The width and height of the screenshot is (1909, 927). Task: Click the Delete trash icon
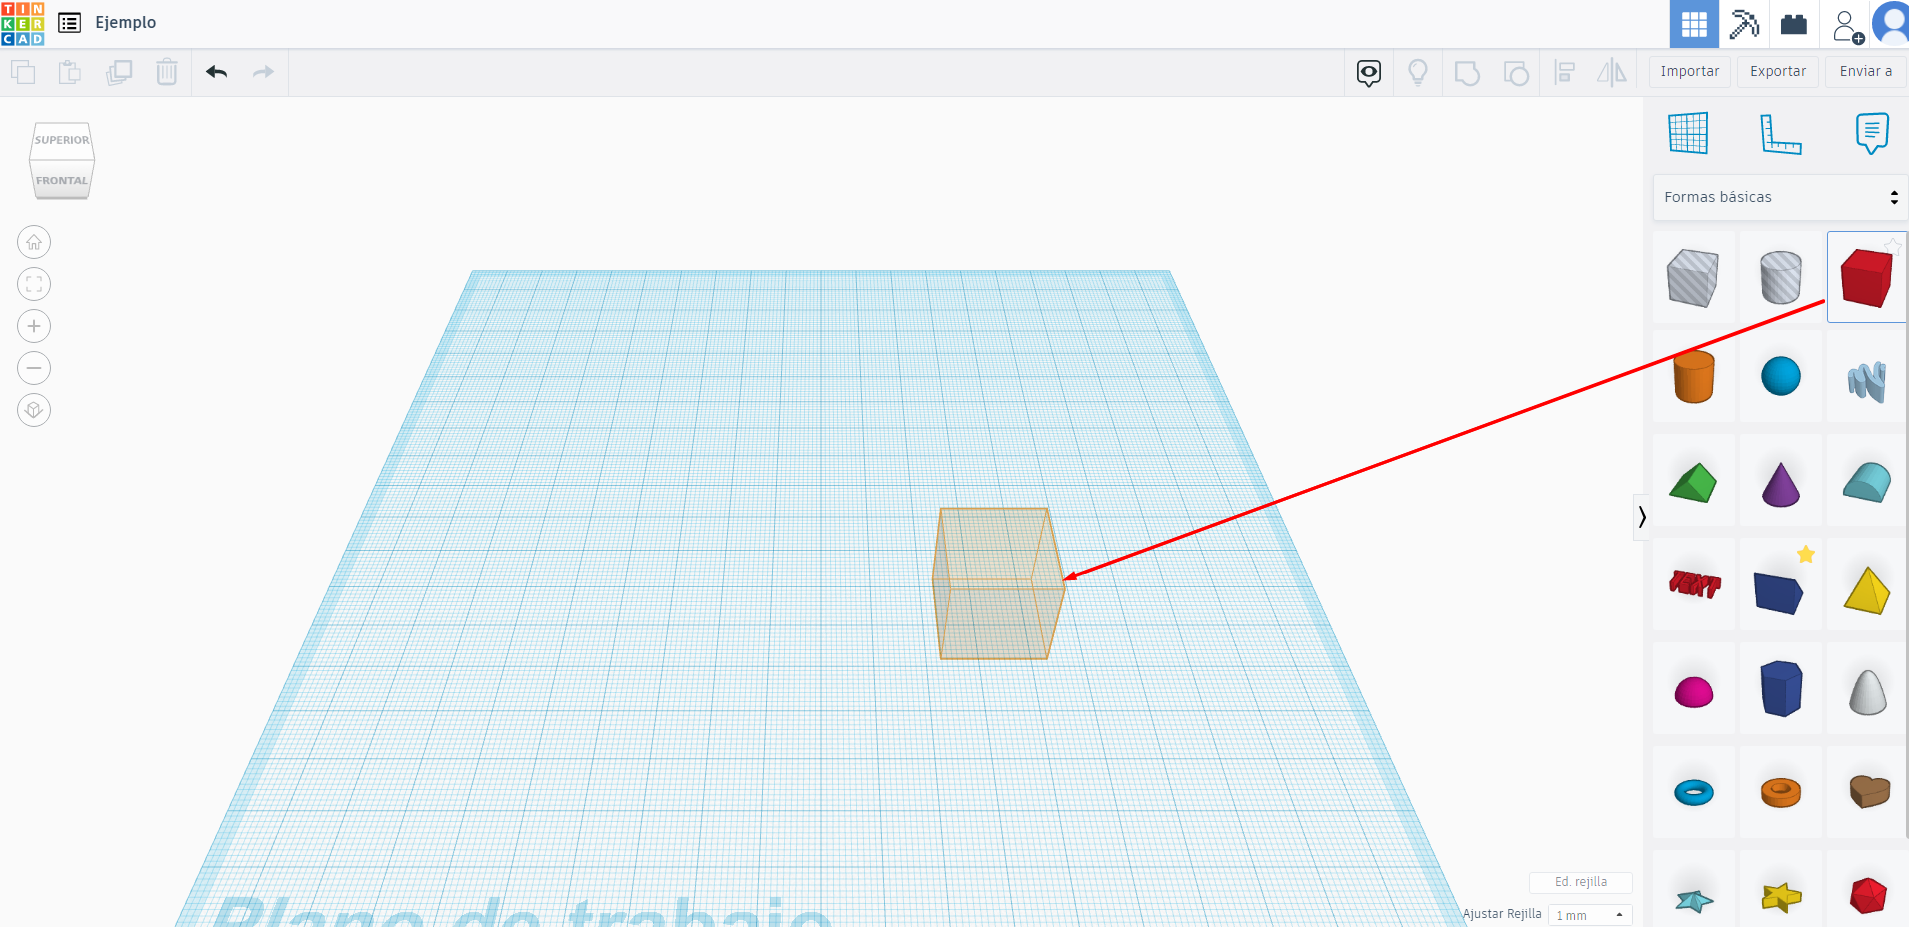pos(167,72)
